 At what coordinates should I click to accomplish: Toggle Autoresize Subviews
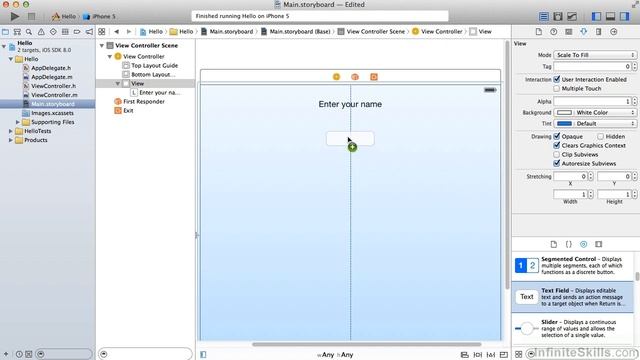[x=557, y=163]
